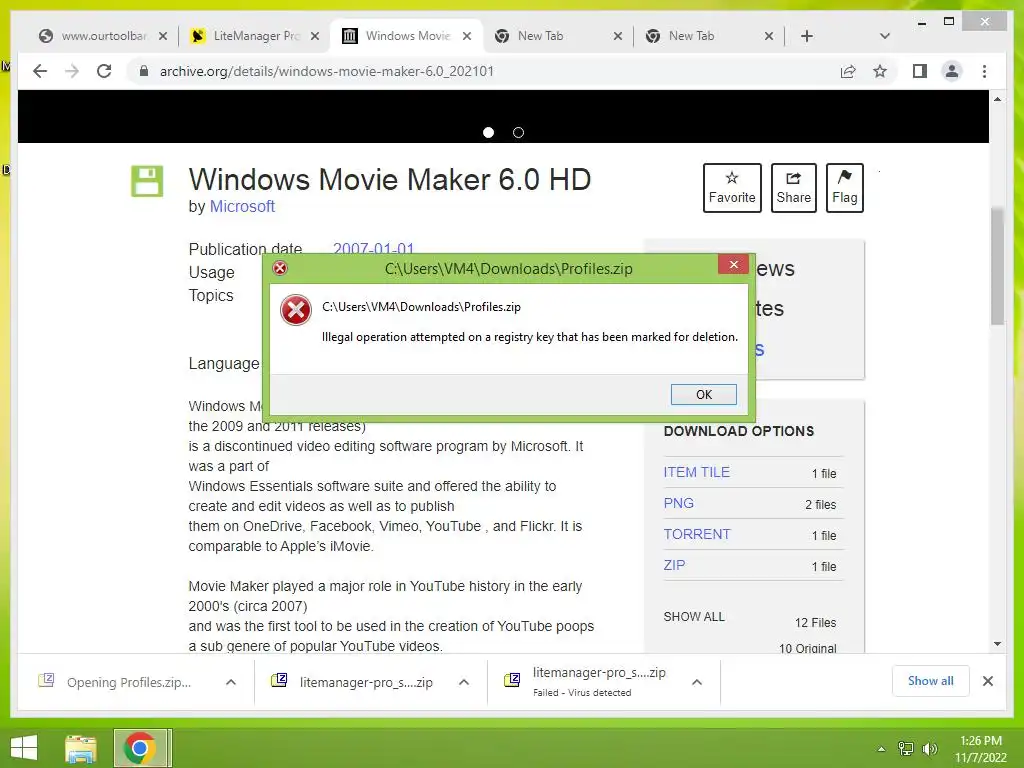The image size is (1024, 768).
Task: Open Chrome three-dot menu
Action: [x=984, y=71]
